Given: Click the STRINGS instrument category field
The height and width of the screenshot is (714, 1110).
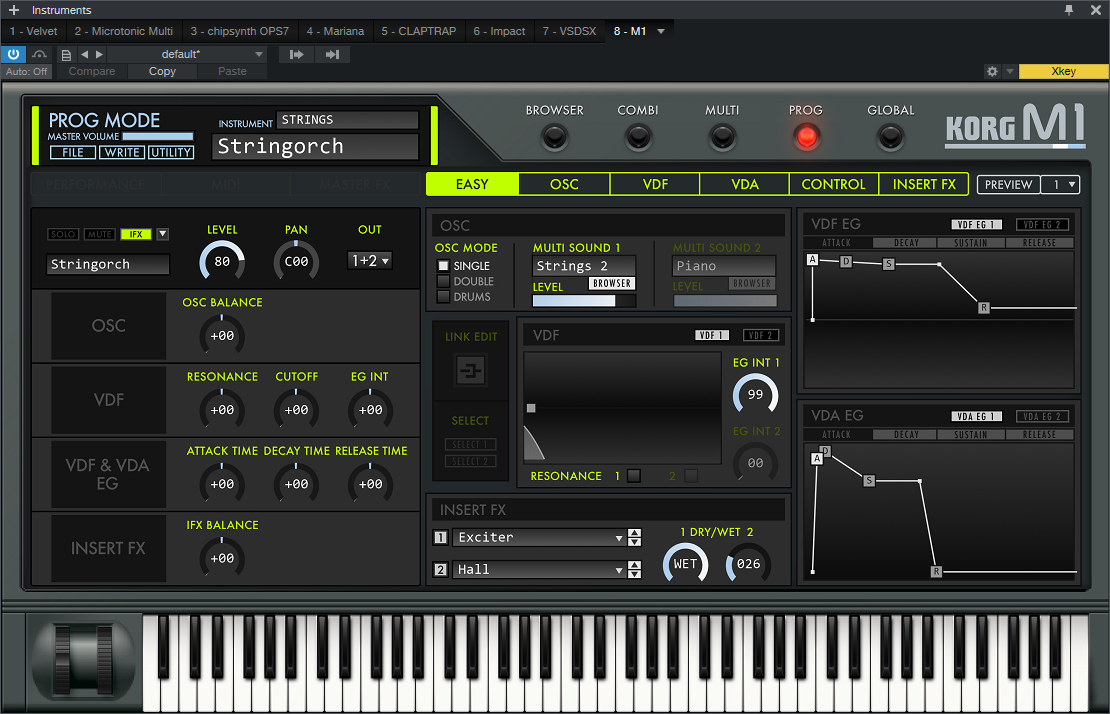Looking at the screenshot, I should (347, 120).
